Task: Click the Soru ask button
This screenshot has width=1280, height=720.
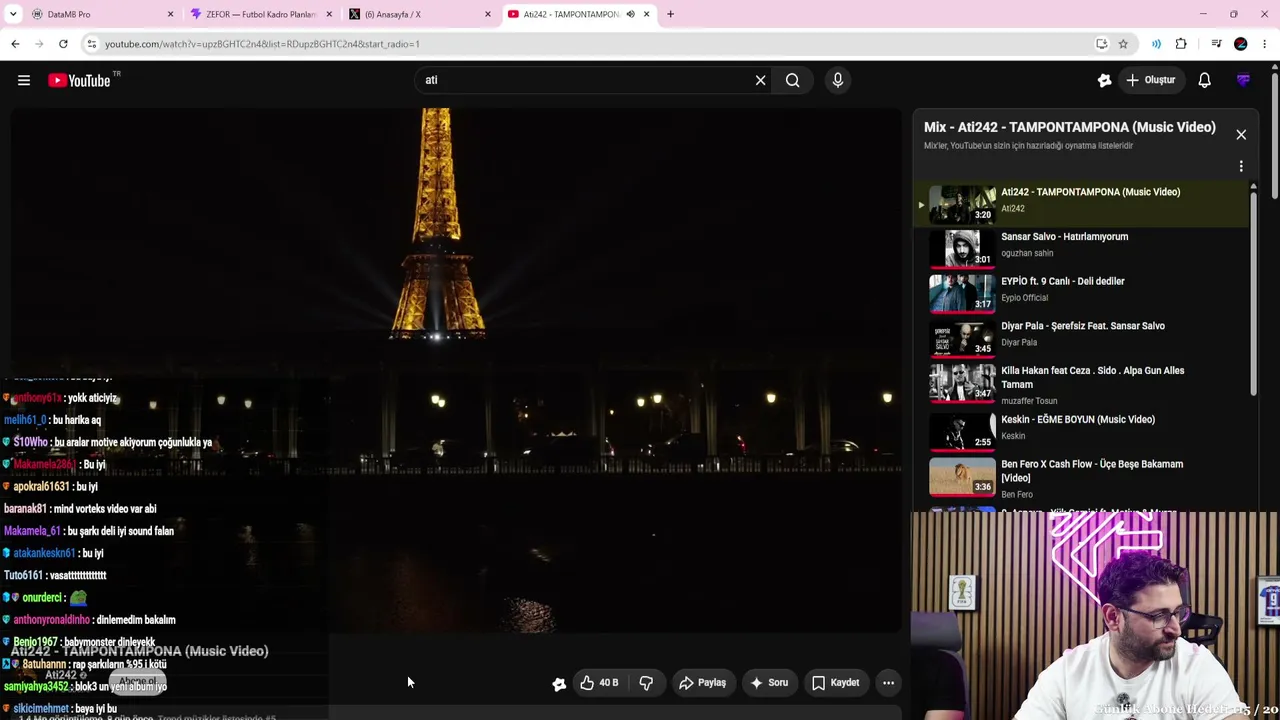Action: [769, 683]
